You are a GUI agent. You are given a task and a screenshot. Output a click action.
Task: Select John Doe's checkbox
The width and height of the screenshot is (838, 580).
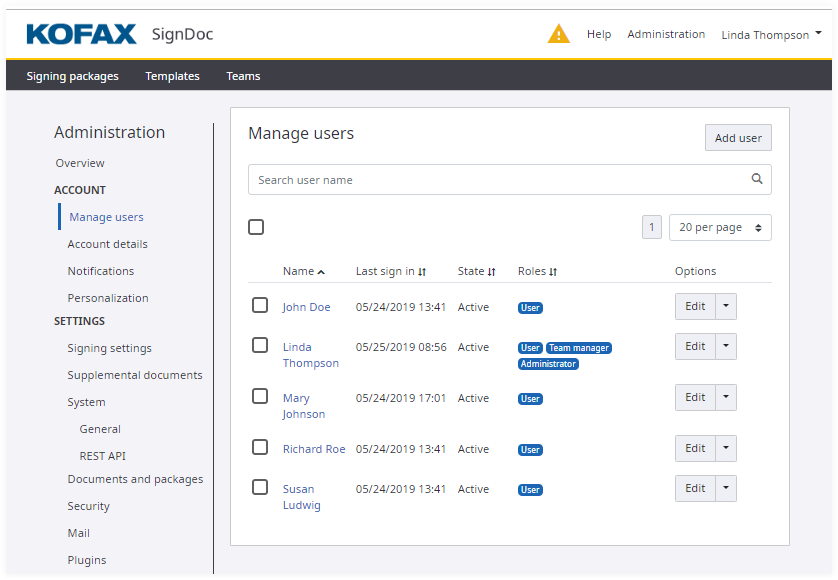(x=260, y=305)
